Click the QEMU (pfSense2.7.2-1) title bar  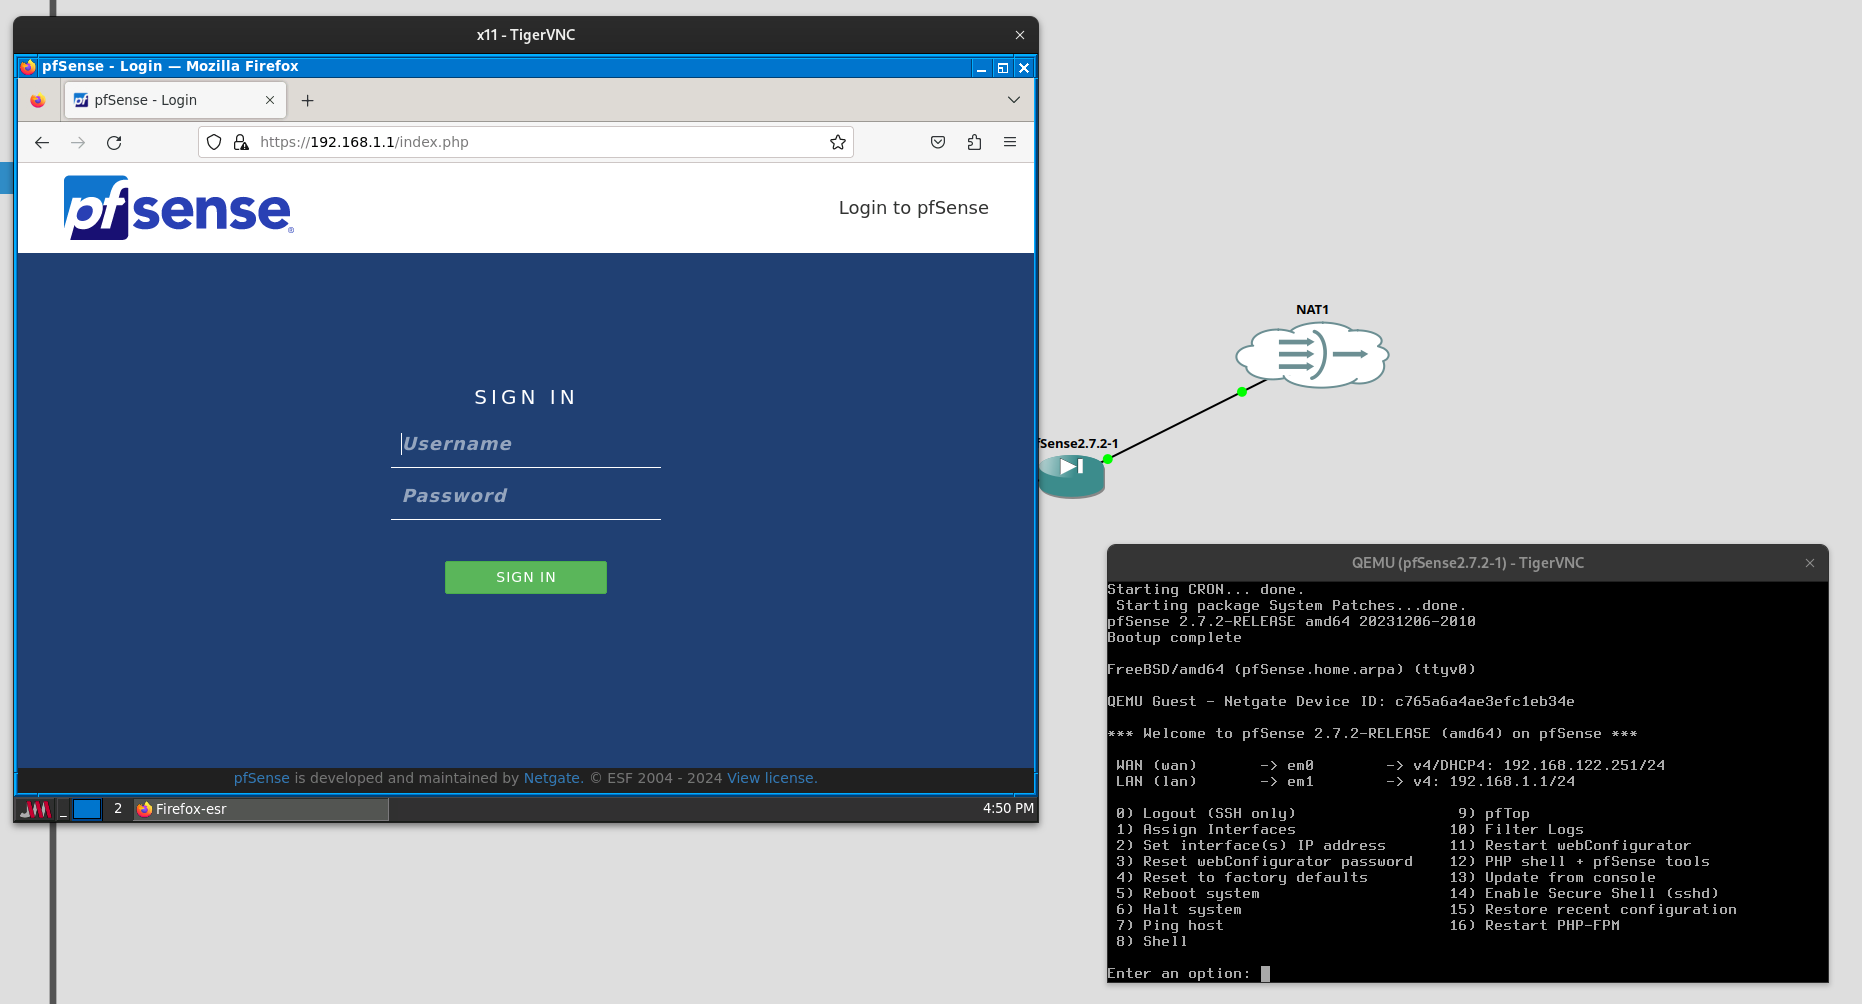click(1468, 563)
